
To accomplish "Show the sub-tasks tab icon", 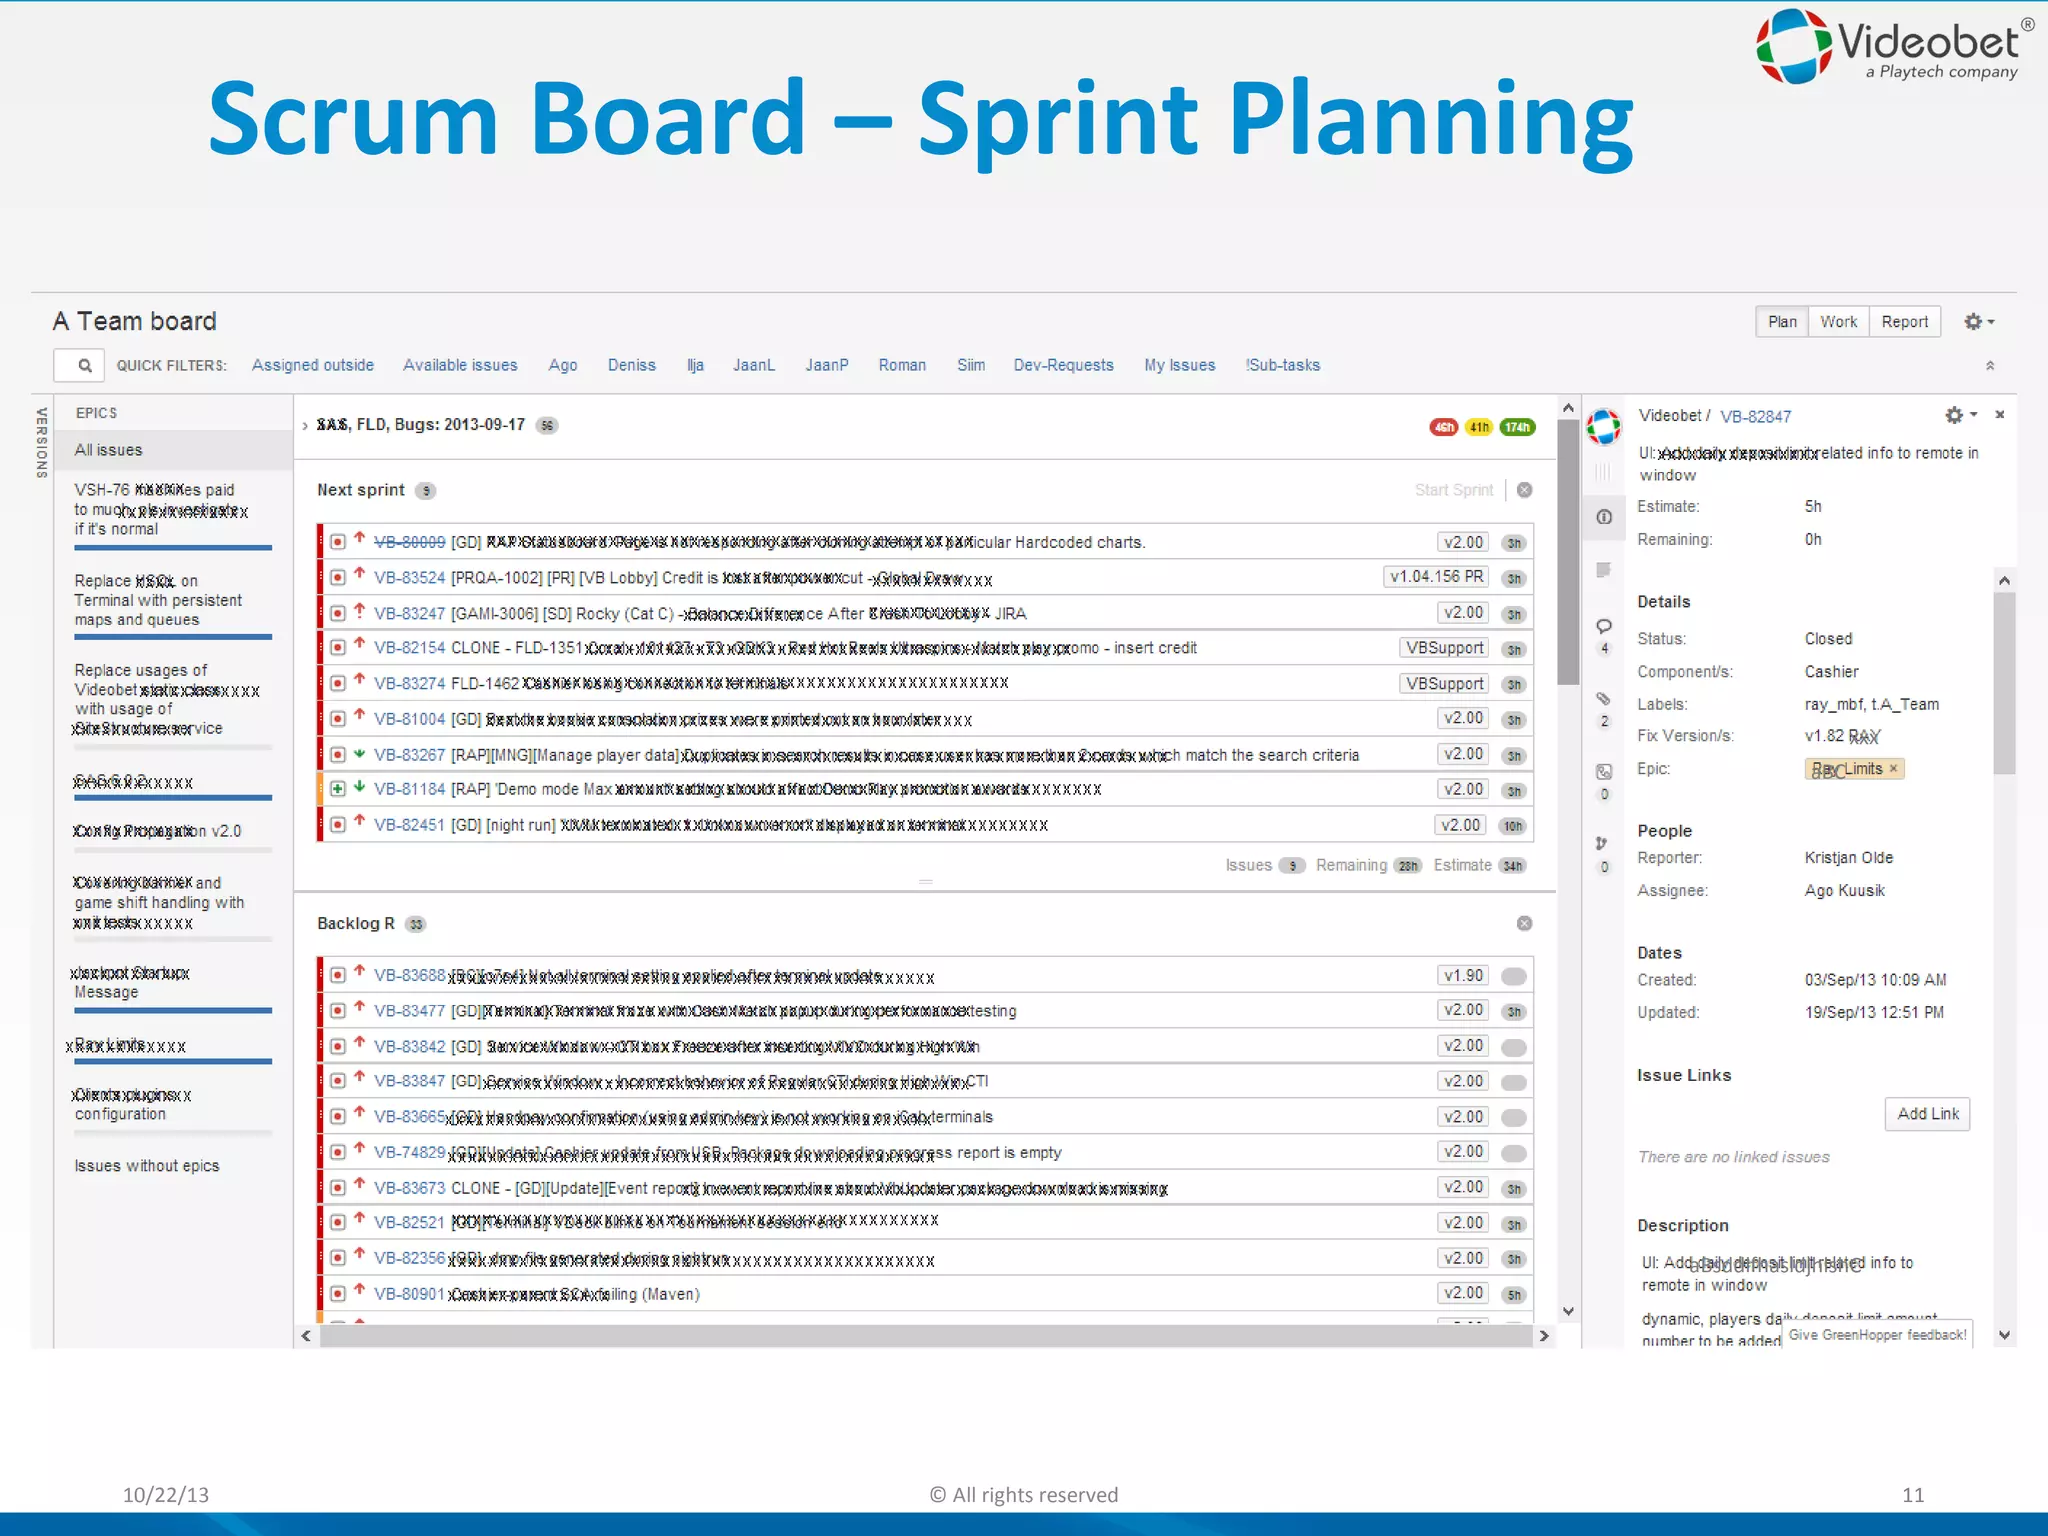I will (1604, 771).
